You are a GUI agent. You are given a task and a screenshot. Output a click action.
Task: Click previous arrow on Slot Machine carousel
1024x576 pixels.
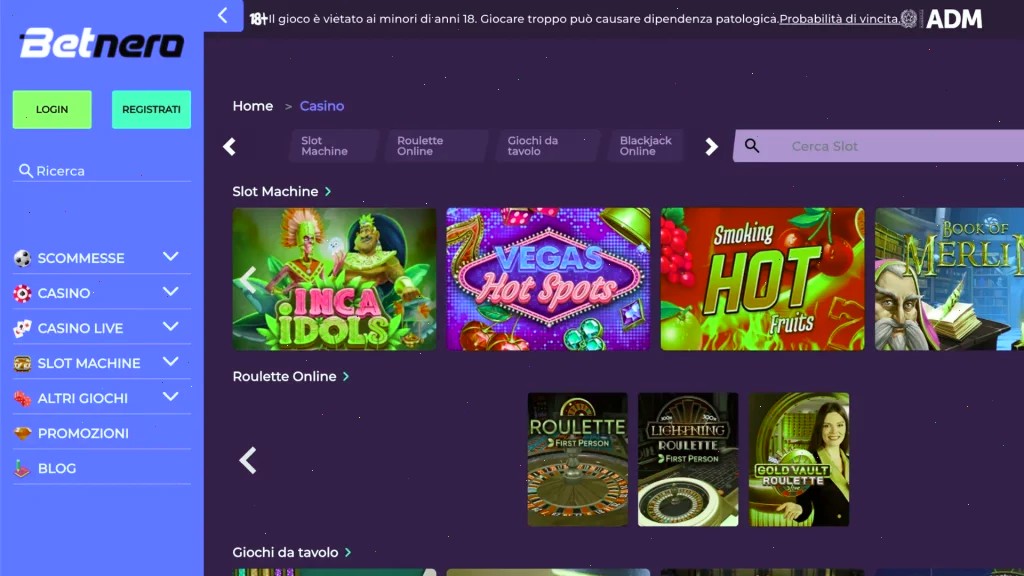click(x=248, y=280)
